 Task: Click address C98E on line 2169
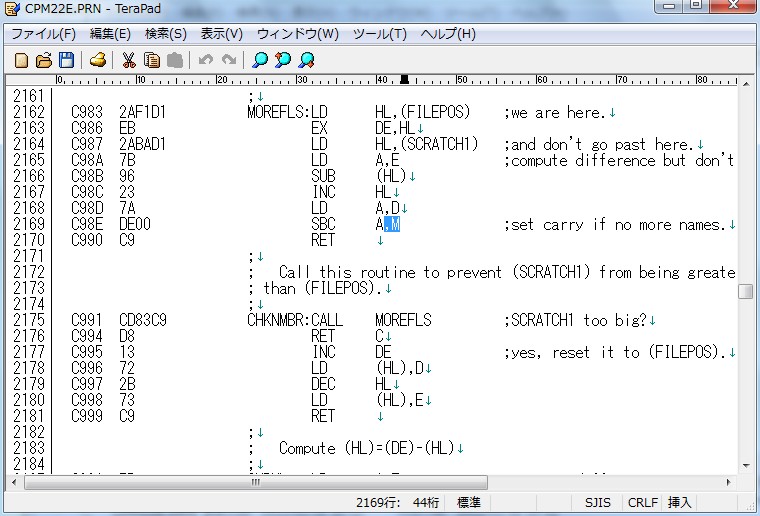tap(87, 224)
